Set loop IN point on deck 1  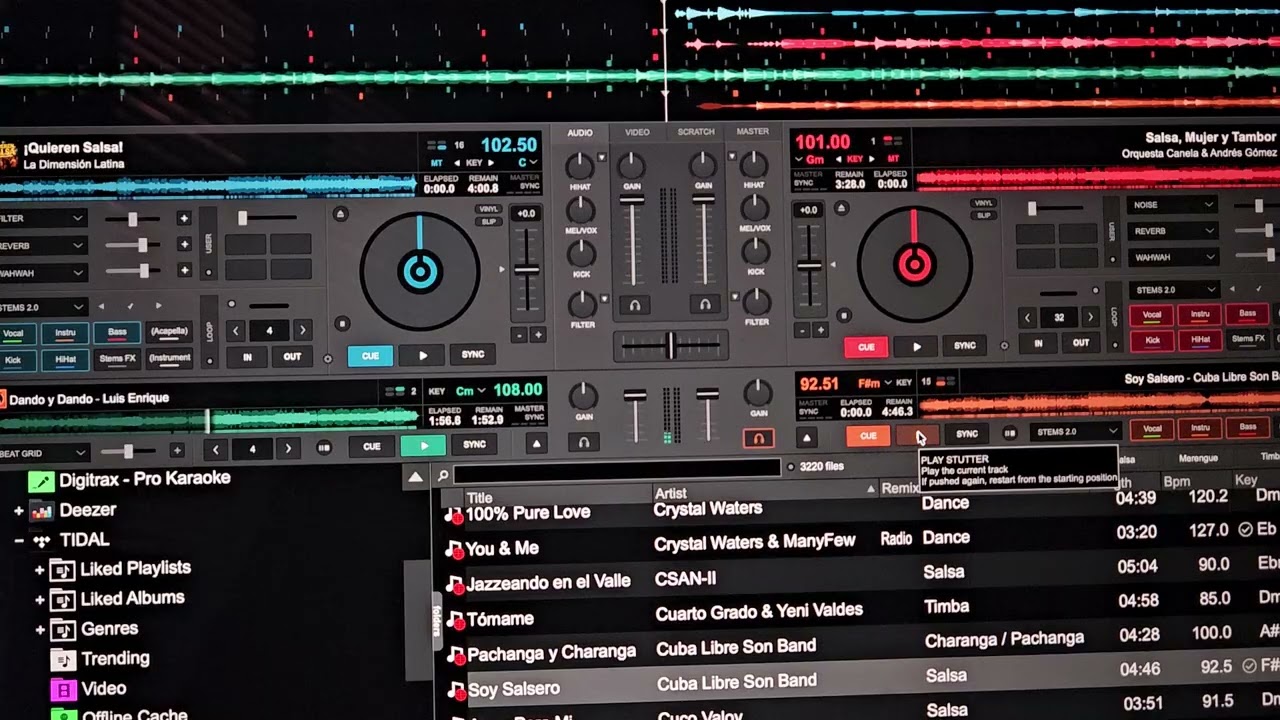pyautogui.click(x=247, y=356)
